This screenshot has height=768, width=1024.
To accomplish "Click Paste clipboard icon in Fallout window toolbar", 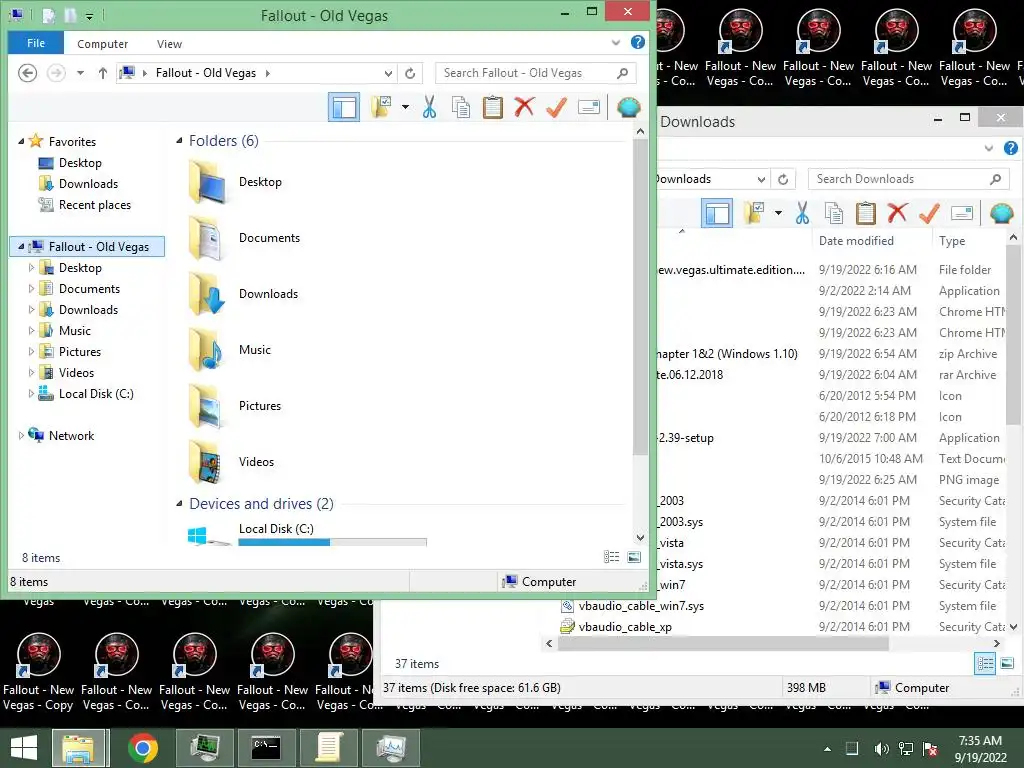I will click(x=492, y=107).
